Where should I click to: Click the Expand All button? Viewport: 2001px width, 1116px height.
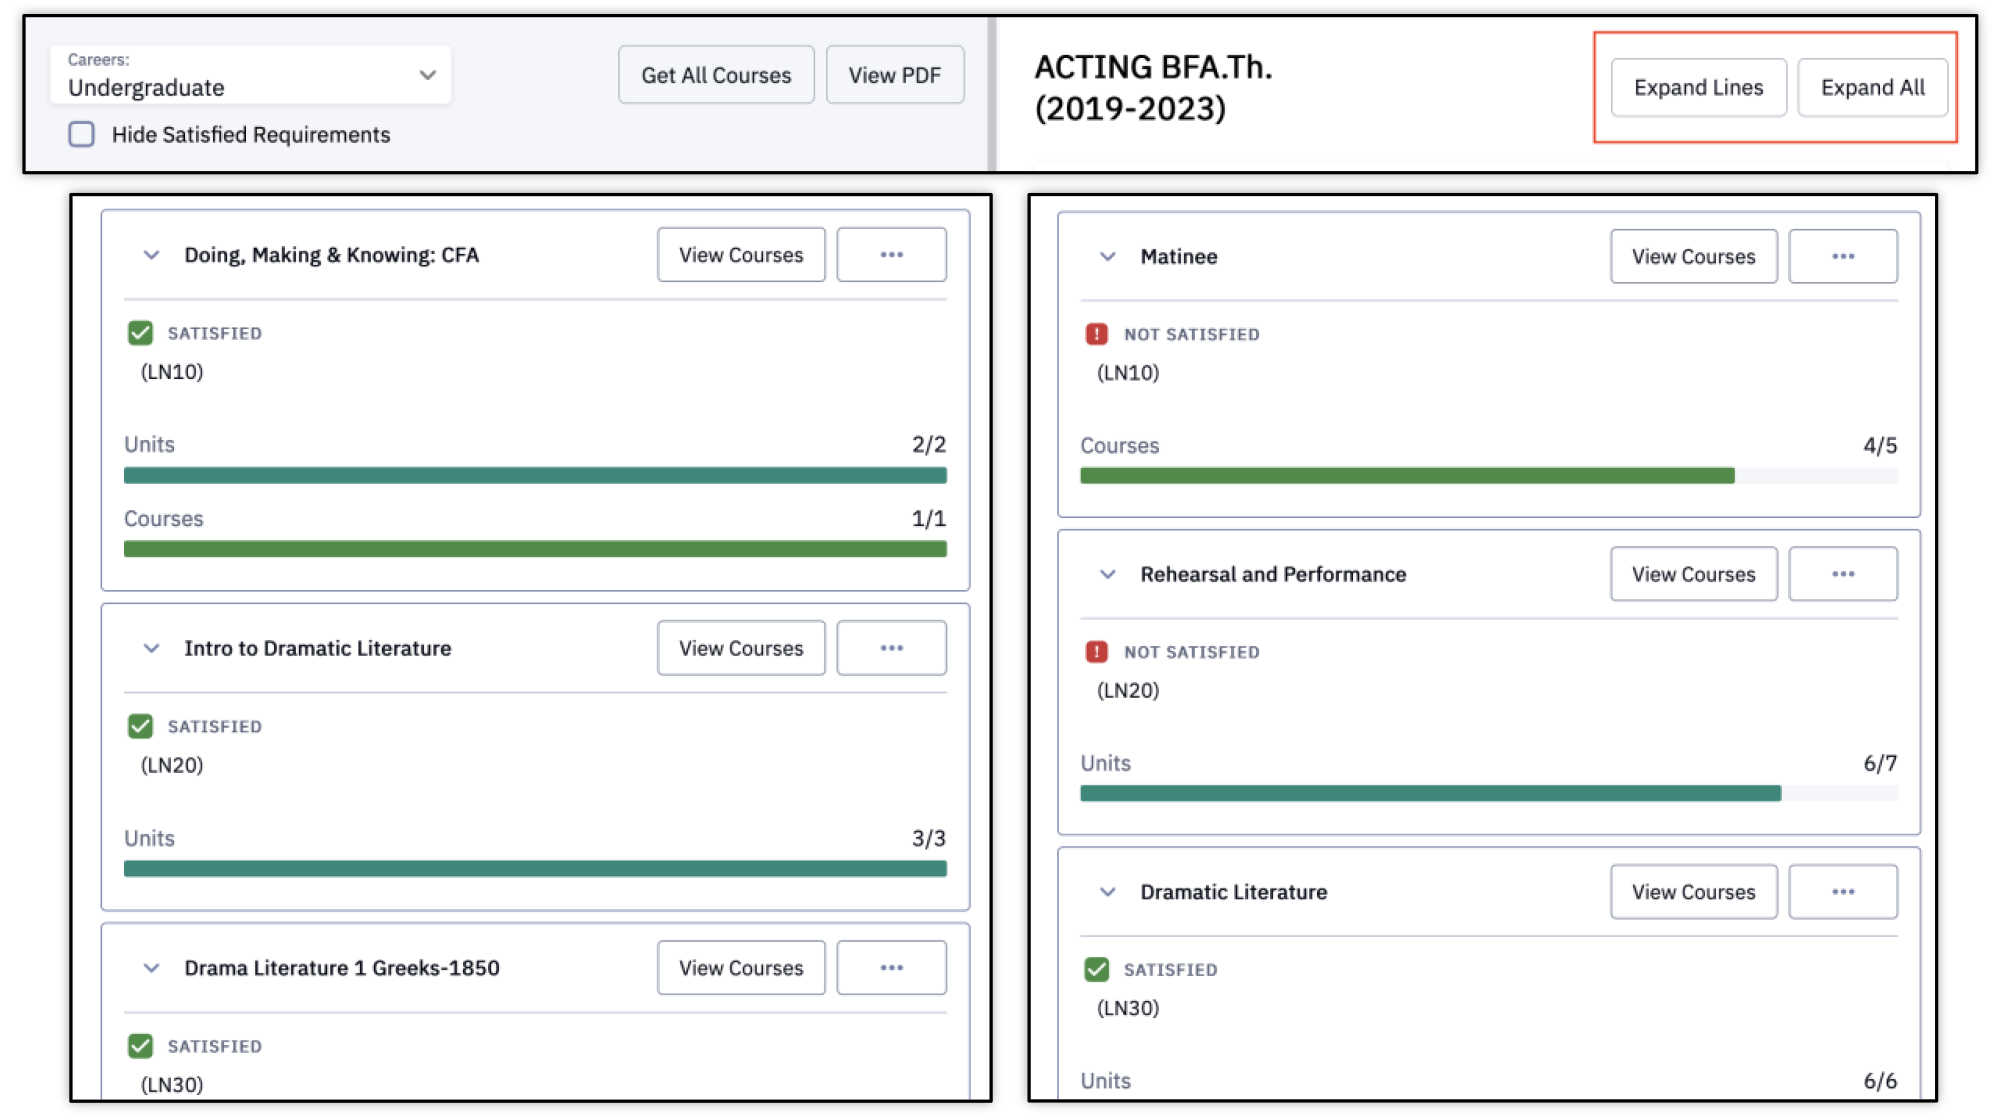(x=1872, y=88)
